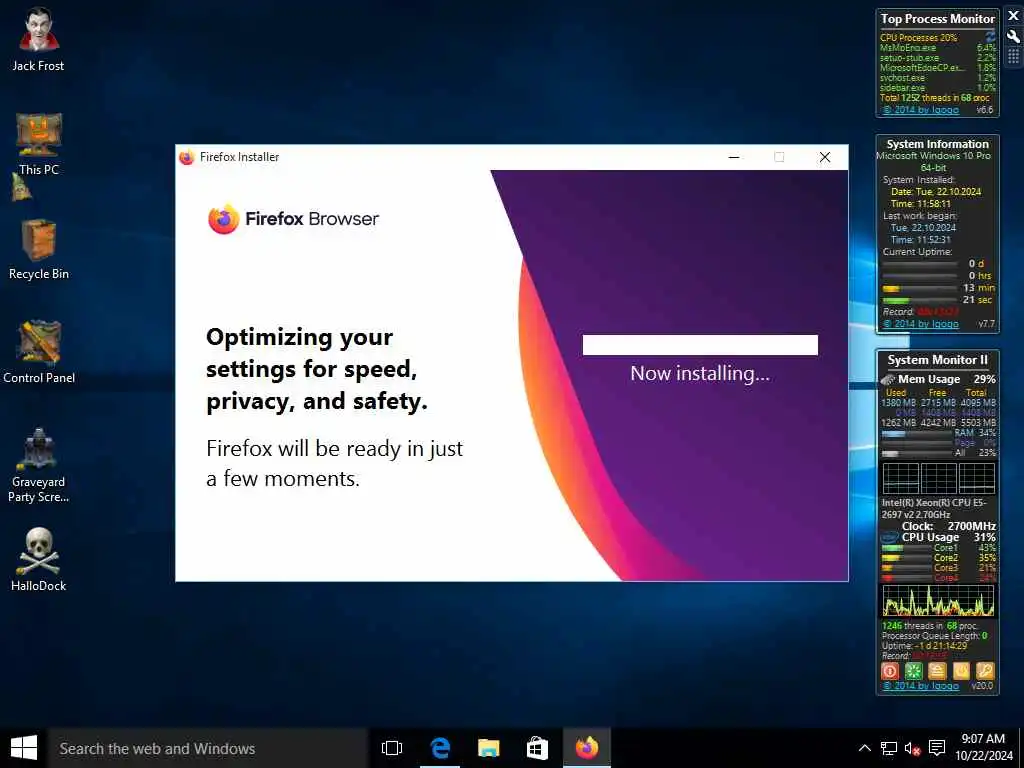Image resolution: width=1024 pixels, height=768 pixels.
Task: Click the green button in System Monitor II
Action: (914, 671)
